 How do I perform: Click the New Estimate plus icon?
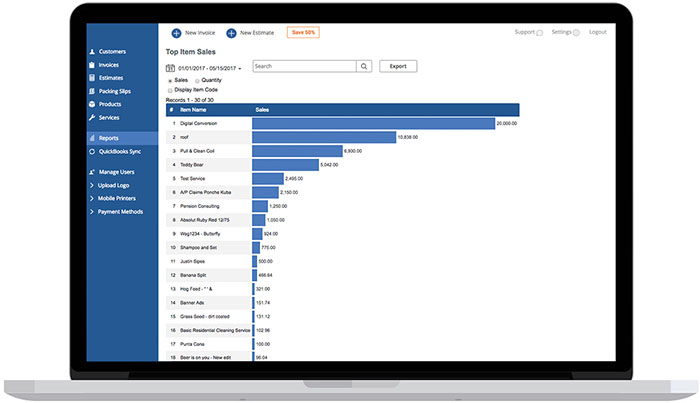[x=231, y=33]
